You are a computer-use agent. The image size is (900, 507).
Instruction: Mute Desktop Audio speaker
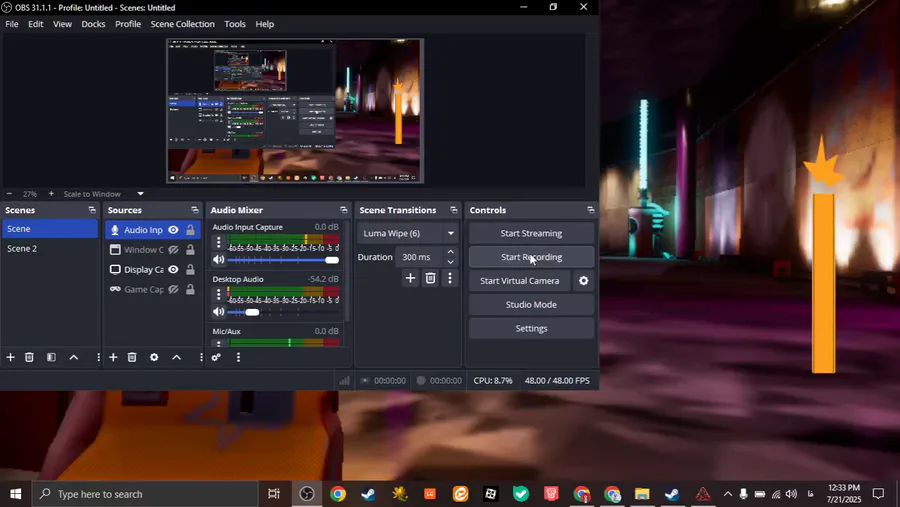(x=218, y=312)
